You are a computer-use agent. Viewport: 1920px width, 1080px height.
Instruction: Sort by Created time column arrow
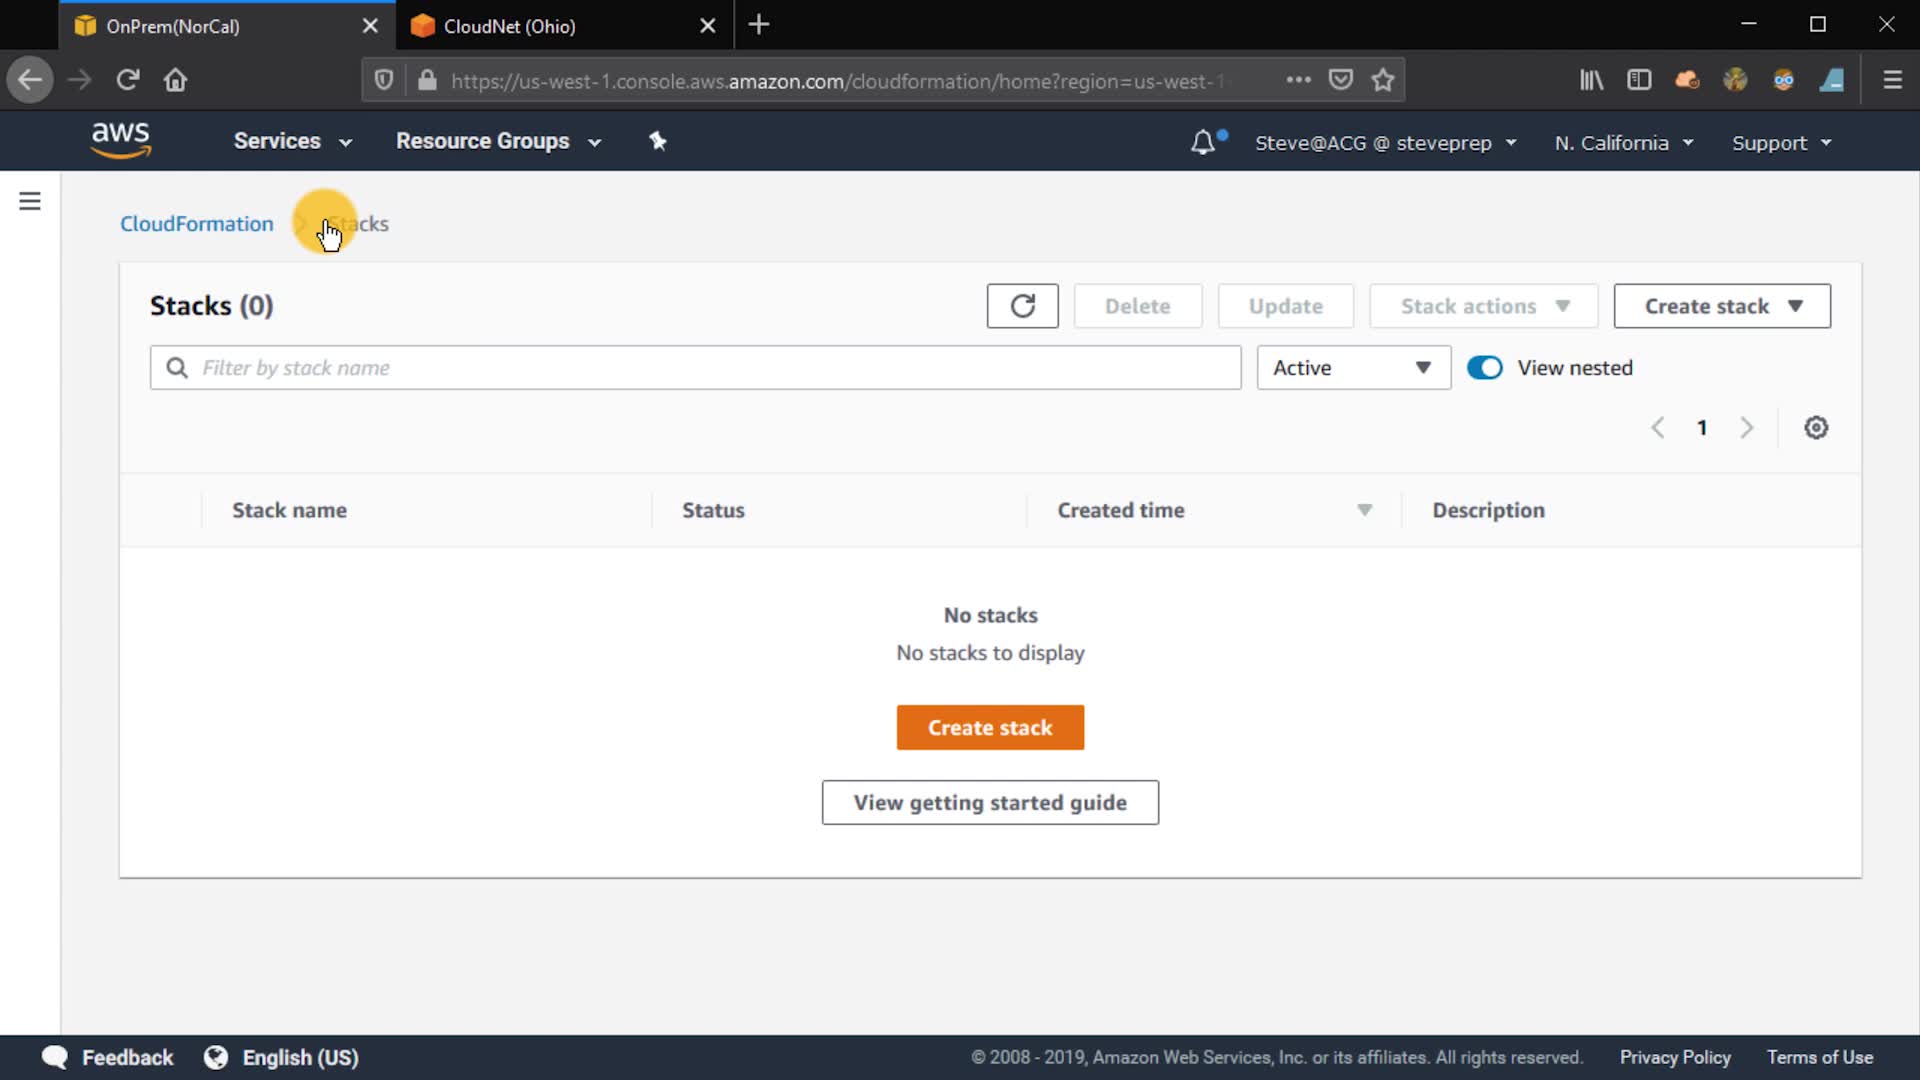[x=1364, y=510]
